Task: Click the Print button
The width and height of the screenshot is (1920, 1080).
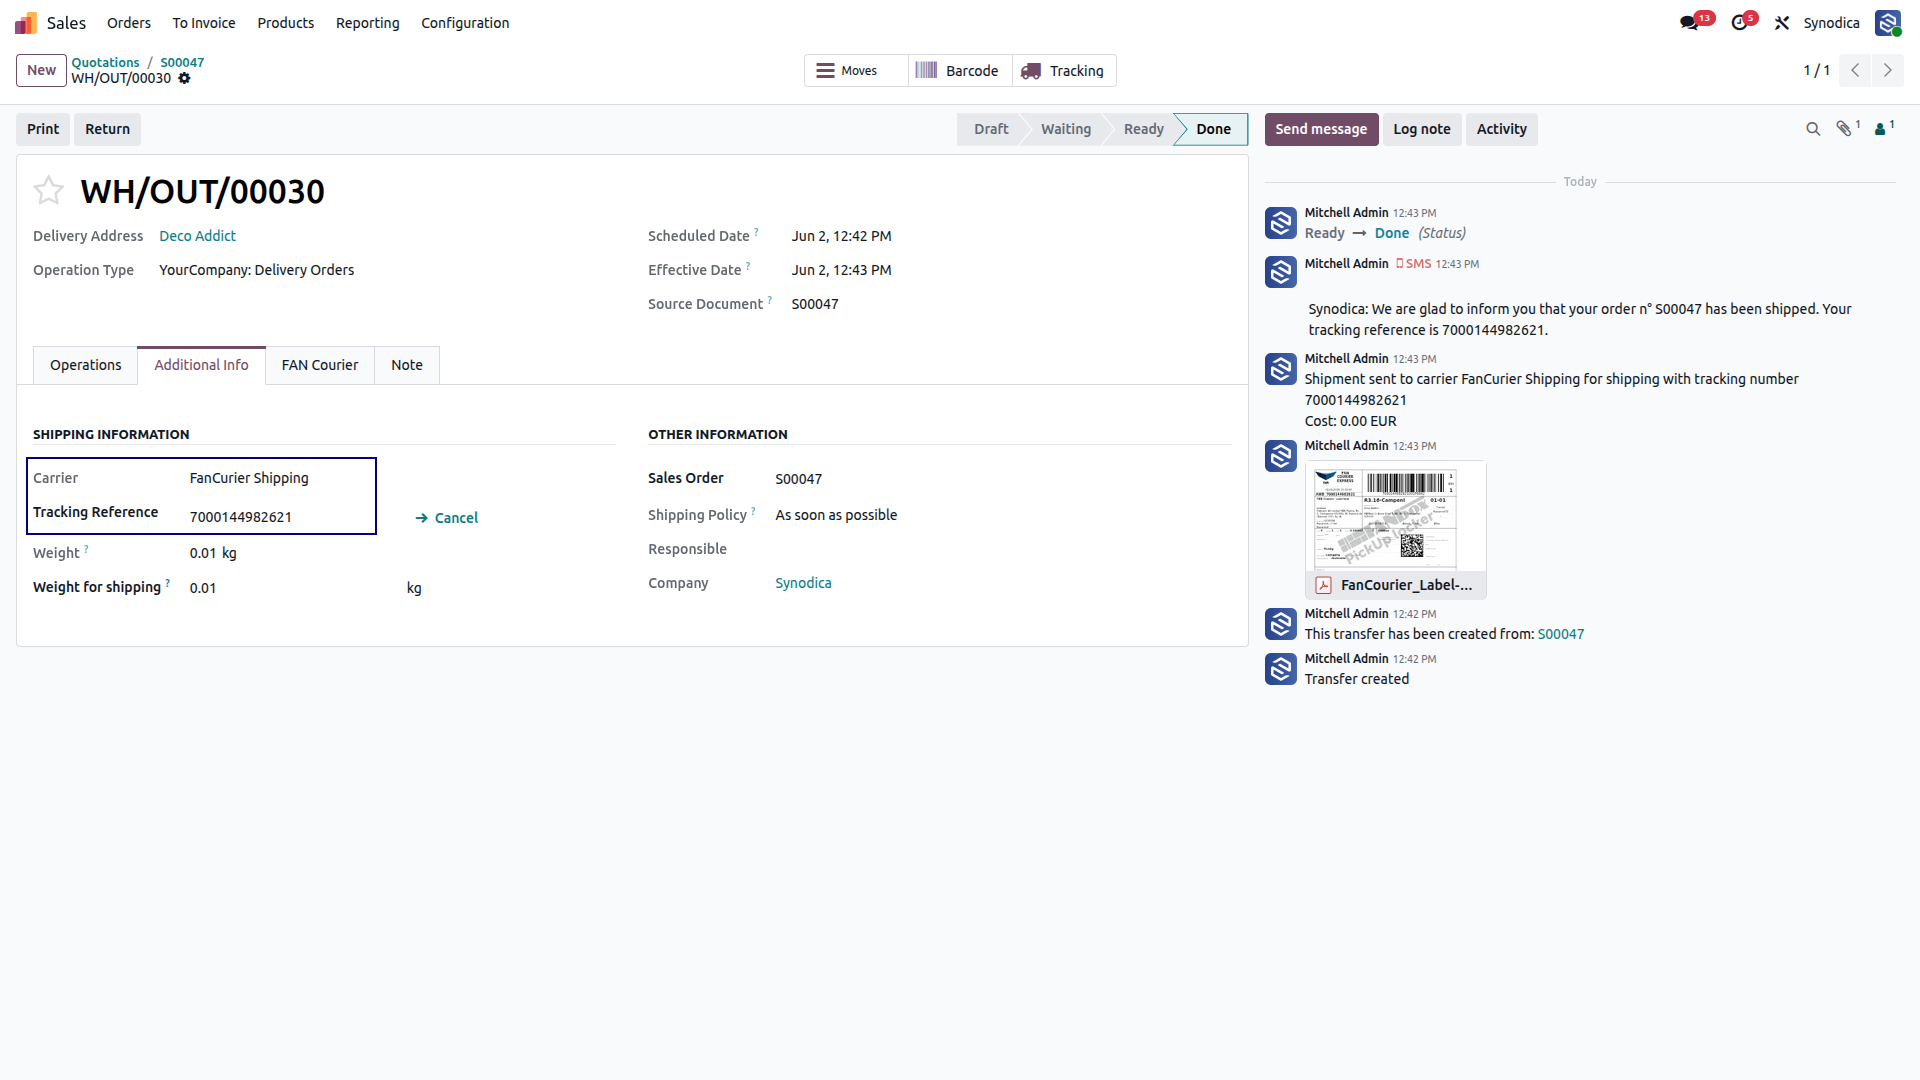Action: point(43,129)
